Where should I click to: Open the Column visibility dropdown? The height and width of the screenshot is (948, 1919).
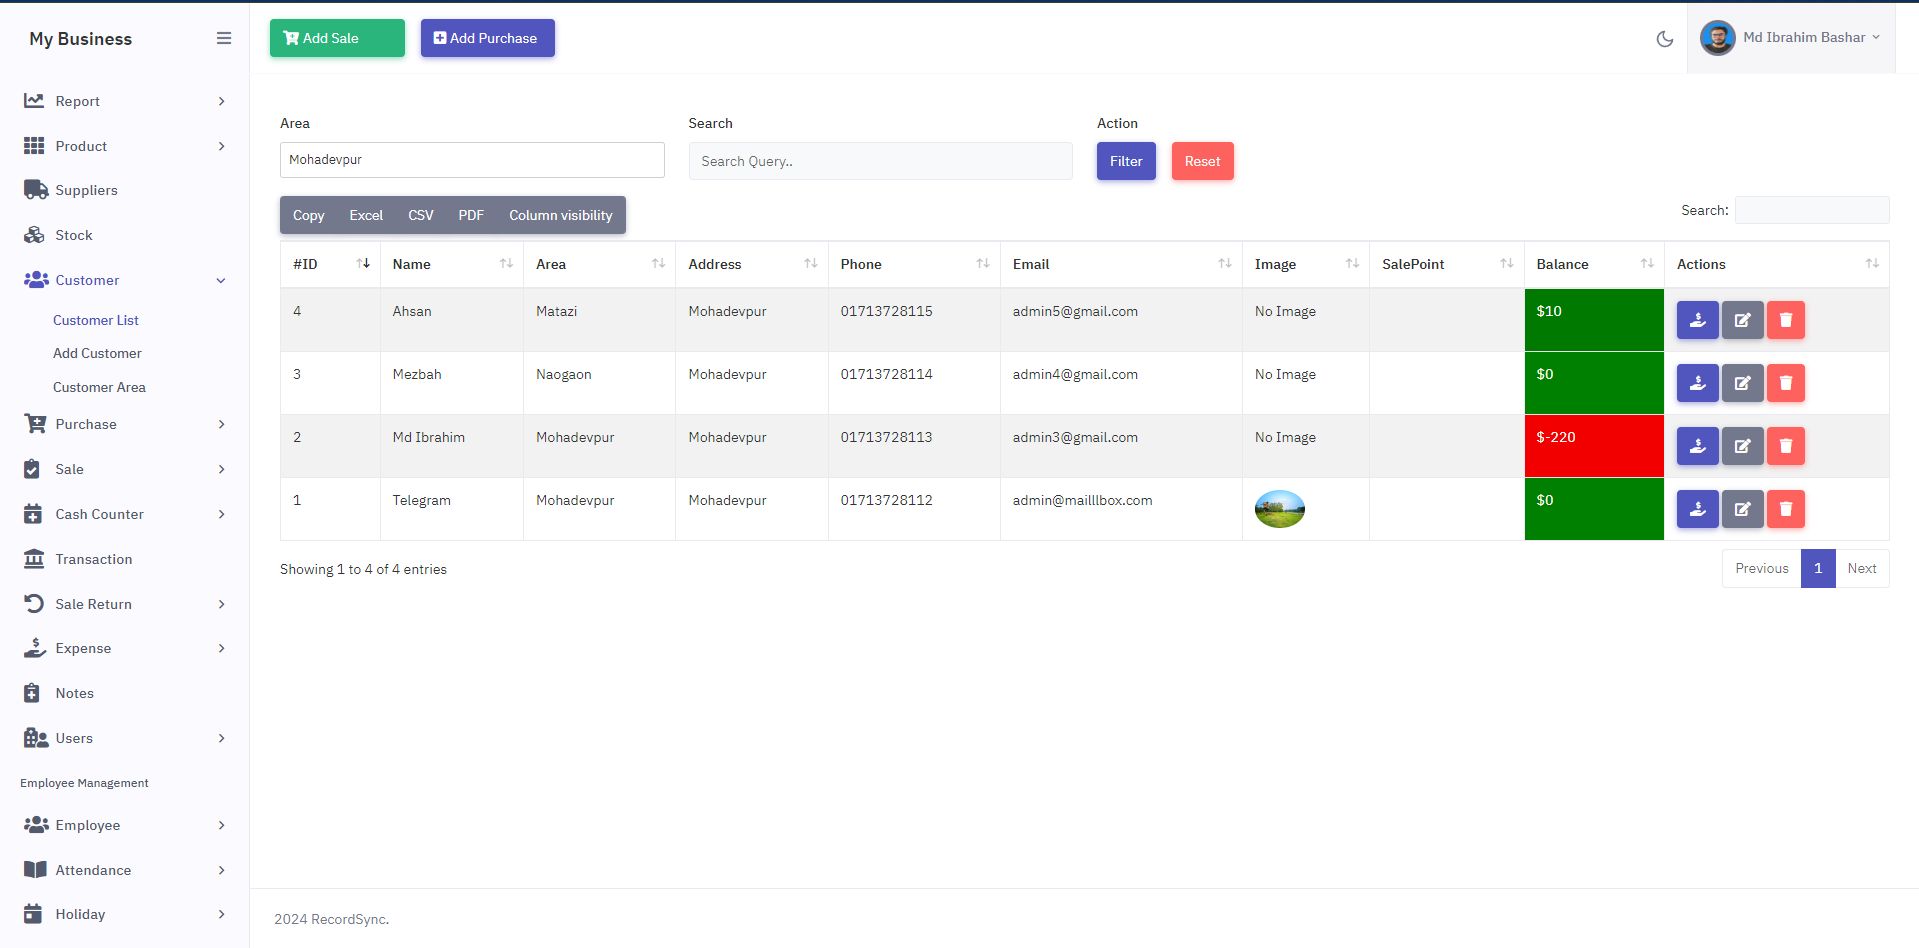pyautogui.click(x=560, y=215)
